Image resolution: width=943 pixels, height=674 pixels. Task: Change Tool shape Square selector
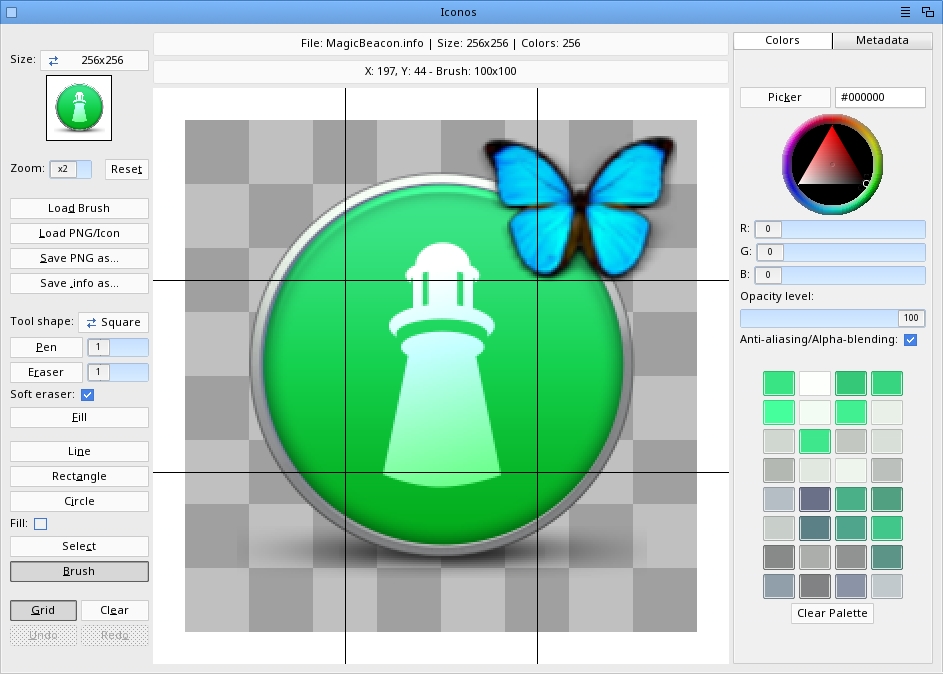[113, 322]
